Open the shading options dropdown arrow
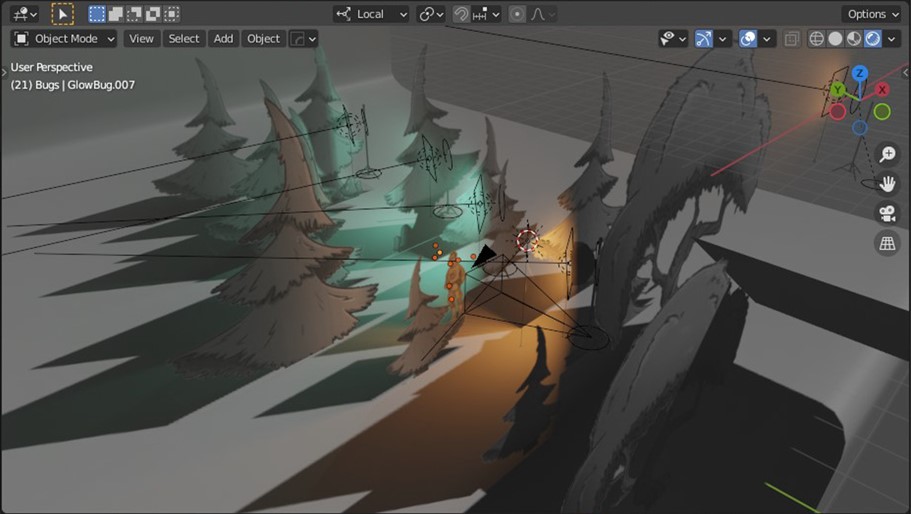Viewport: 911px width, 514px height. click(891, 39)
